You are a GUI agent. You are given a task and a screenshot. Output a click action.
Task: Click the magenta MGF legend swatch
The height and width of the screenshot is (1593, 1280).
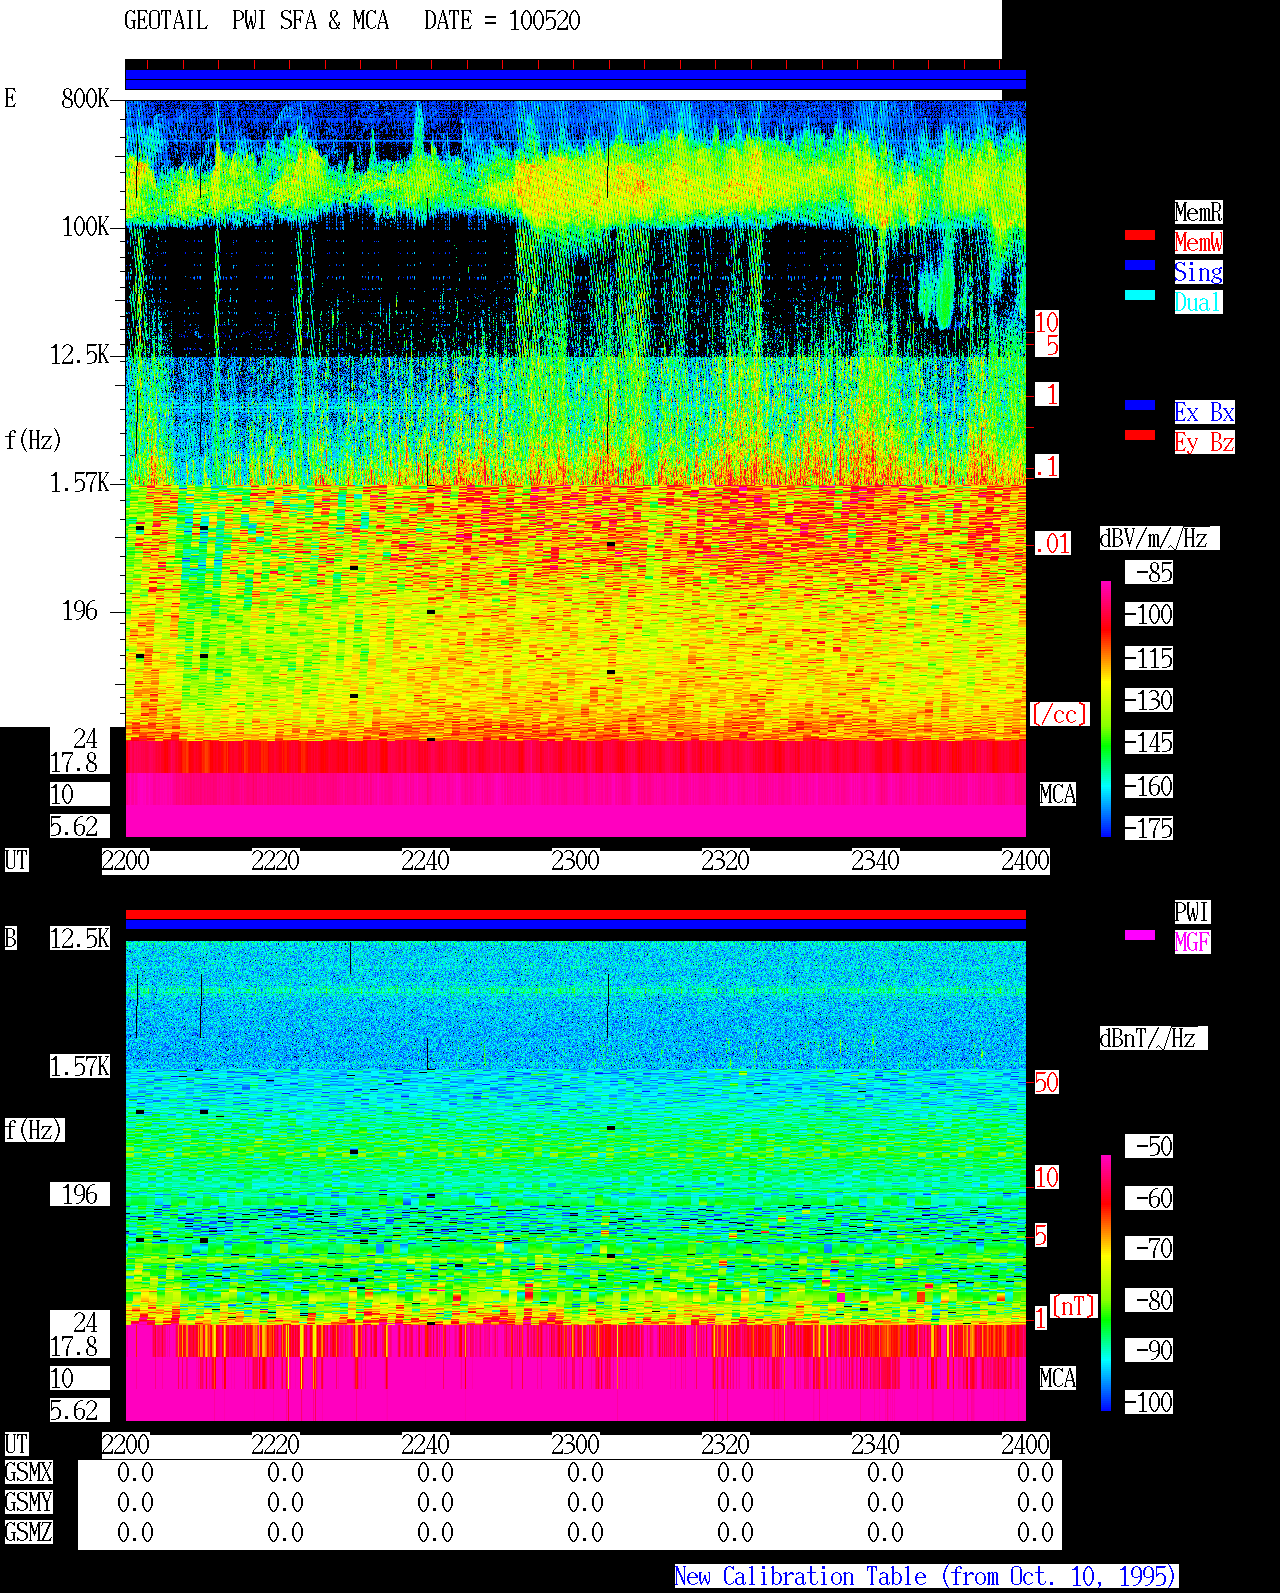point(1140,935)
